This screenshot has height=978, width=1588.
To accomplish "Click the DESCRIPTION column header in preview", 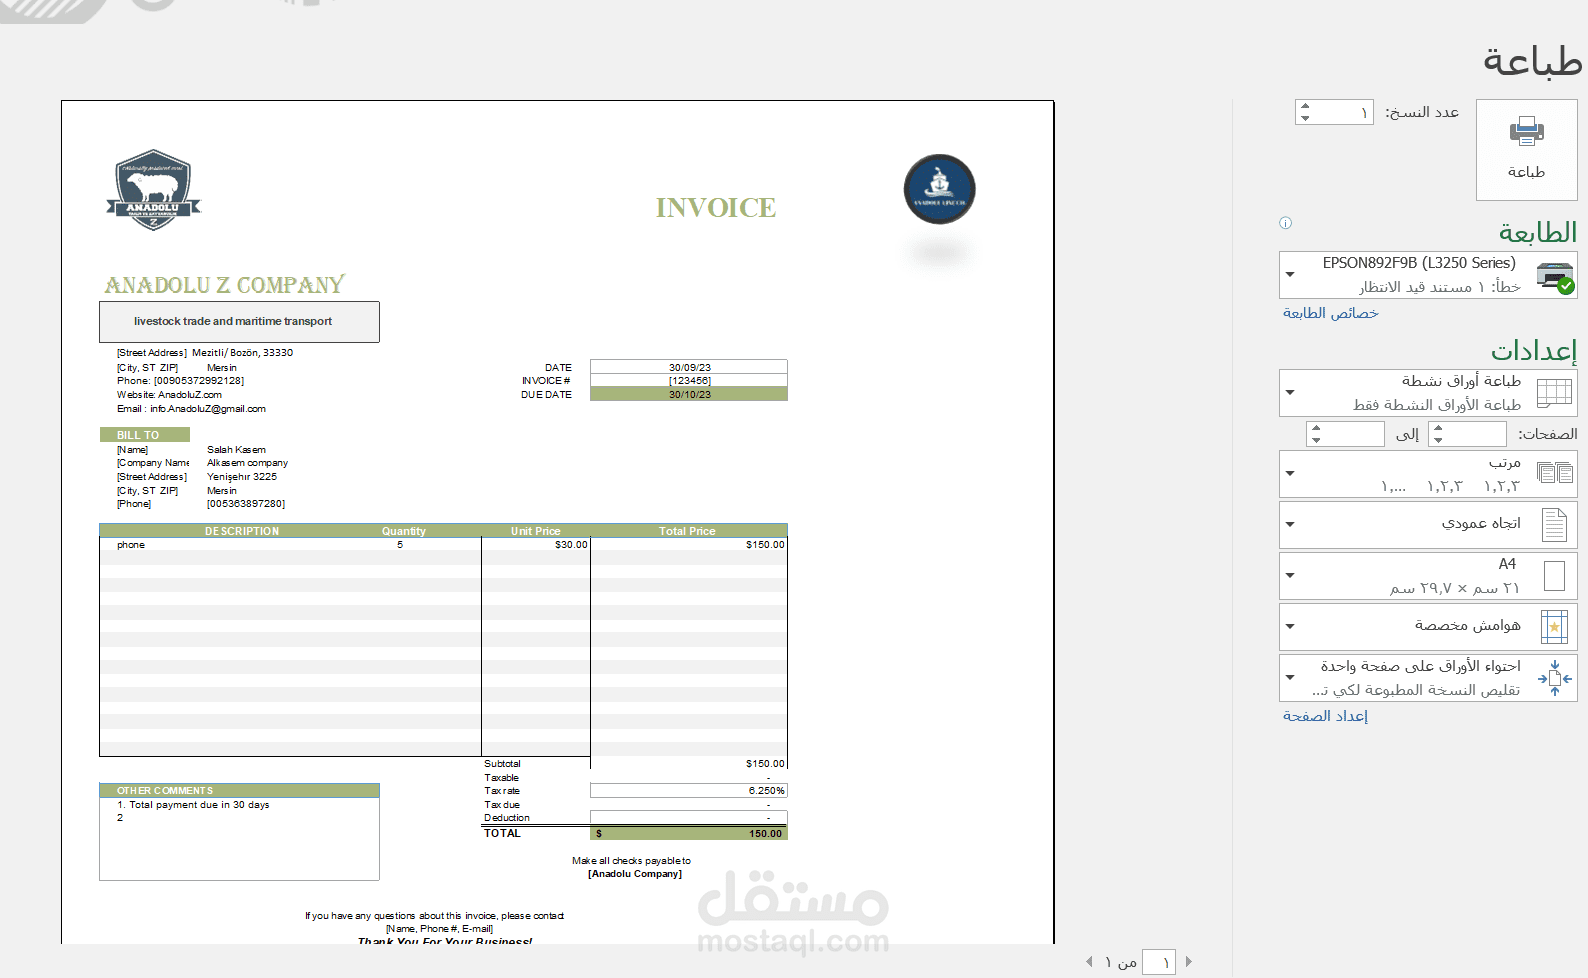I will pyautogui.click(x=242, y=531).
